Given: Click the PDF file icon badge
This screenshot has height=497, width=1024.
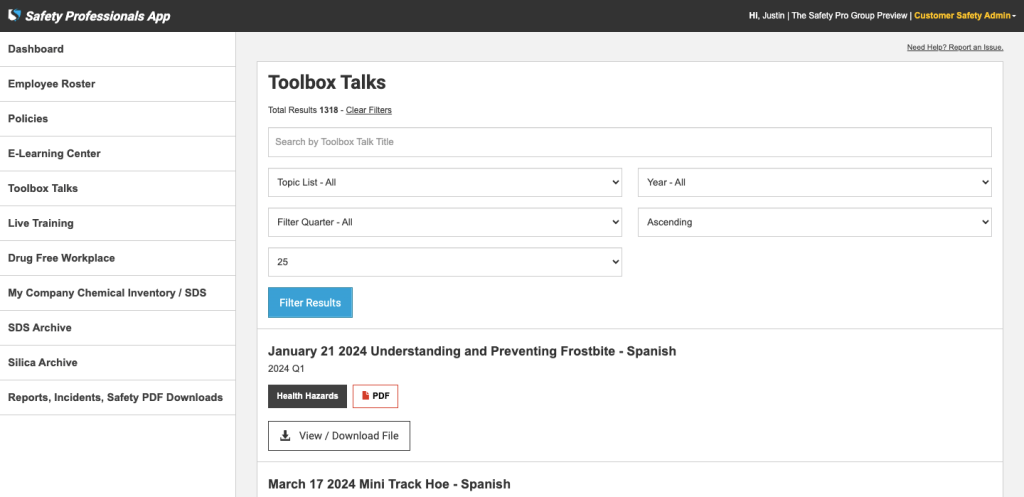Looking at the screenshot, I should (x=375, y=396).
